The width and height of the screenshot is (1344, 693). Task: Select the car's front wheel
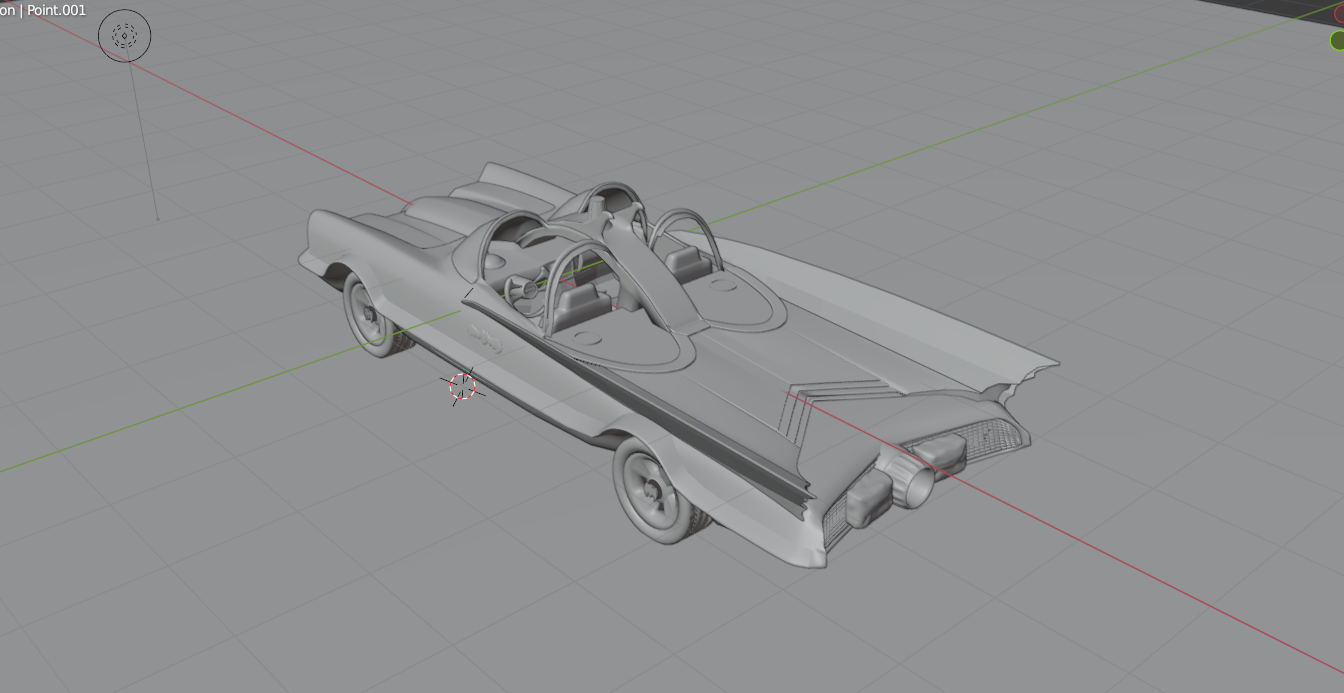point(372,315)
